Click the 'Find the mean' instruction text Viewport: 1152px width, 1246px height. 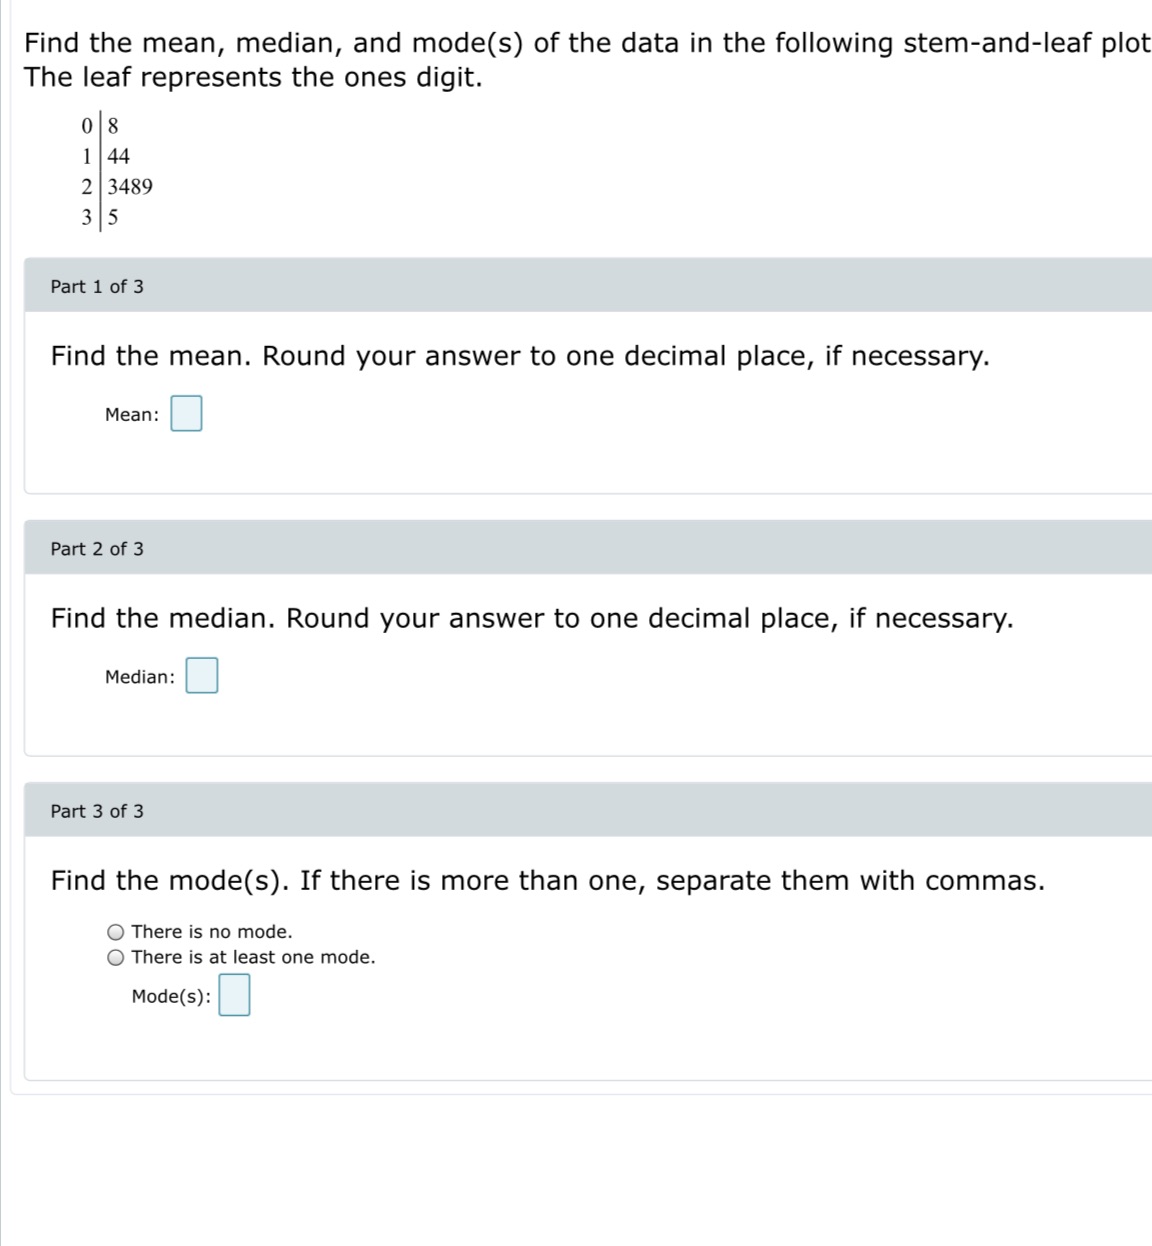click(x=519, y=355)
